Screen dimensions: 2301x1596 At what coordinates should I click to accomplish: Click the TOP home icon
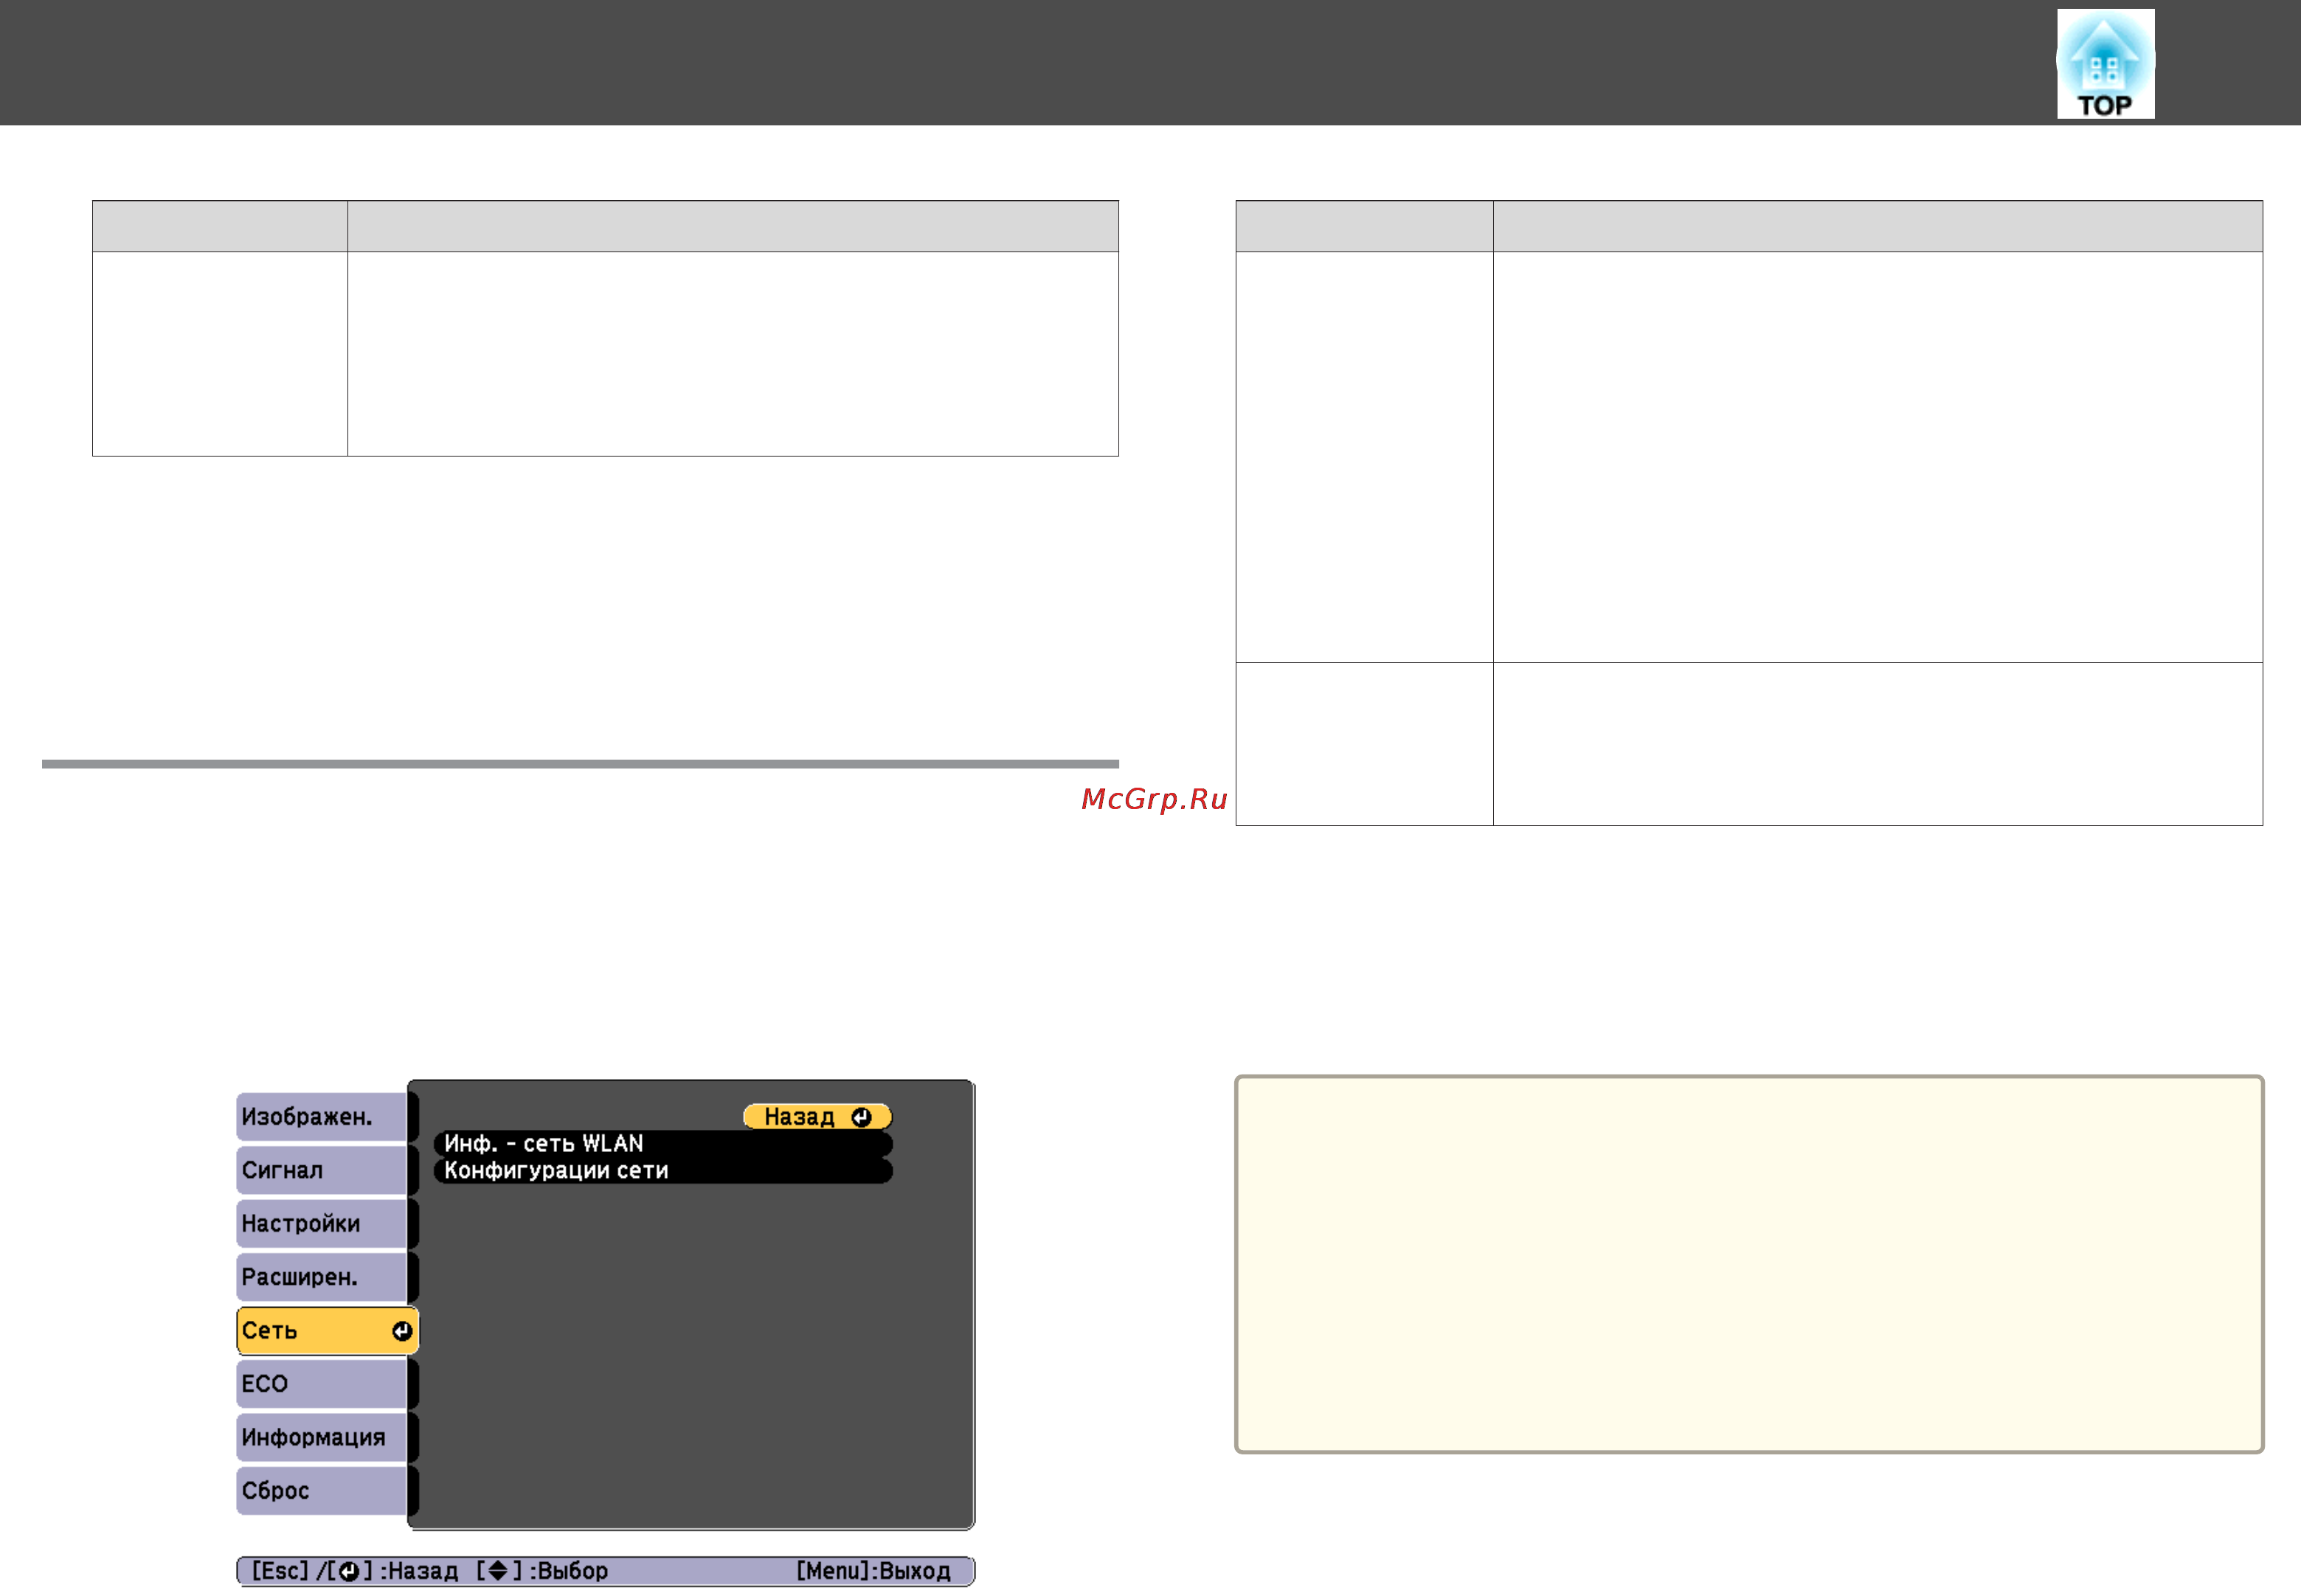pyautogui.click(x=2105, y=63)
